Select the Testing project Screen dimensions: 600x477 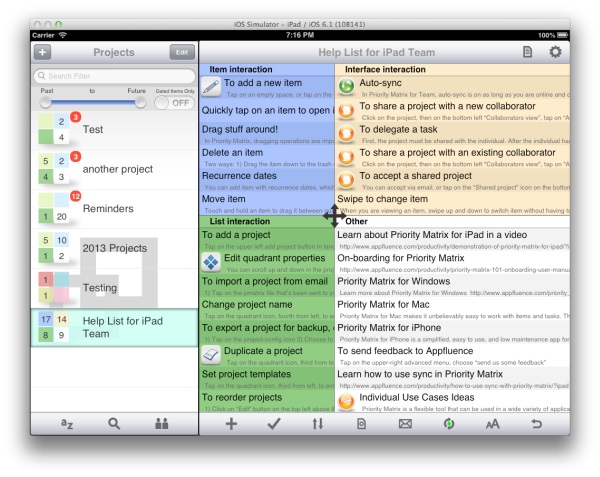tap(114, 288)
